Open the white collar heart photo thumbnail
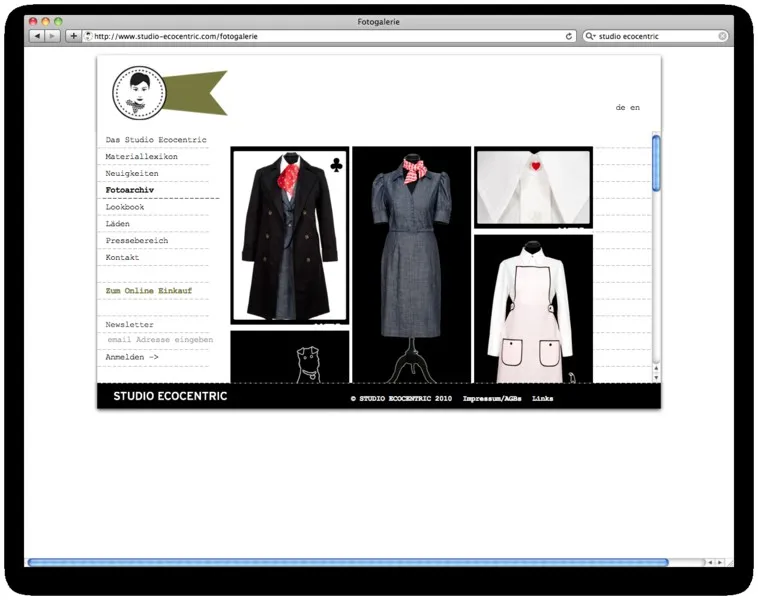Screen dimensions: 758x600 click(533, 187)
